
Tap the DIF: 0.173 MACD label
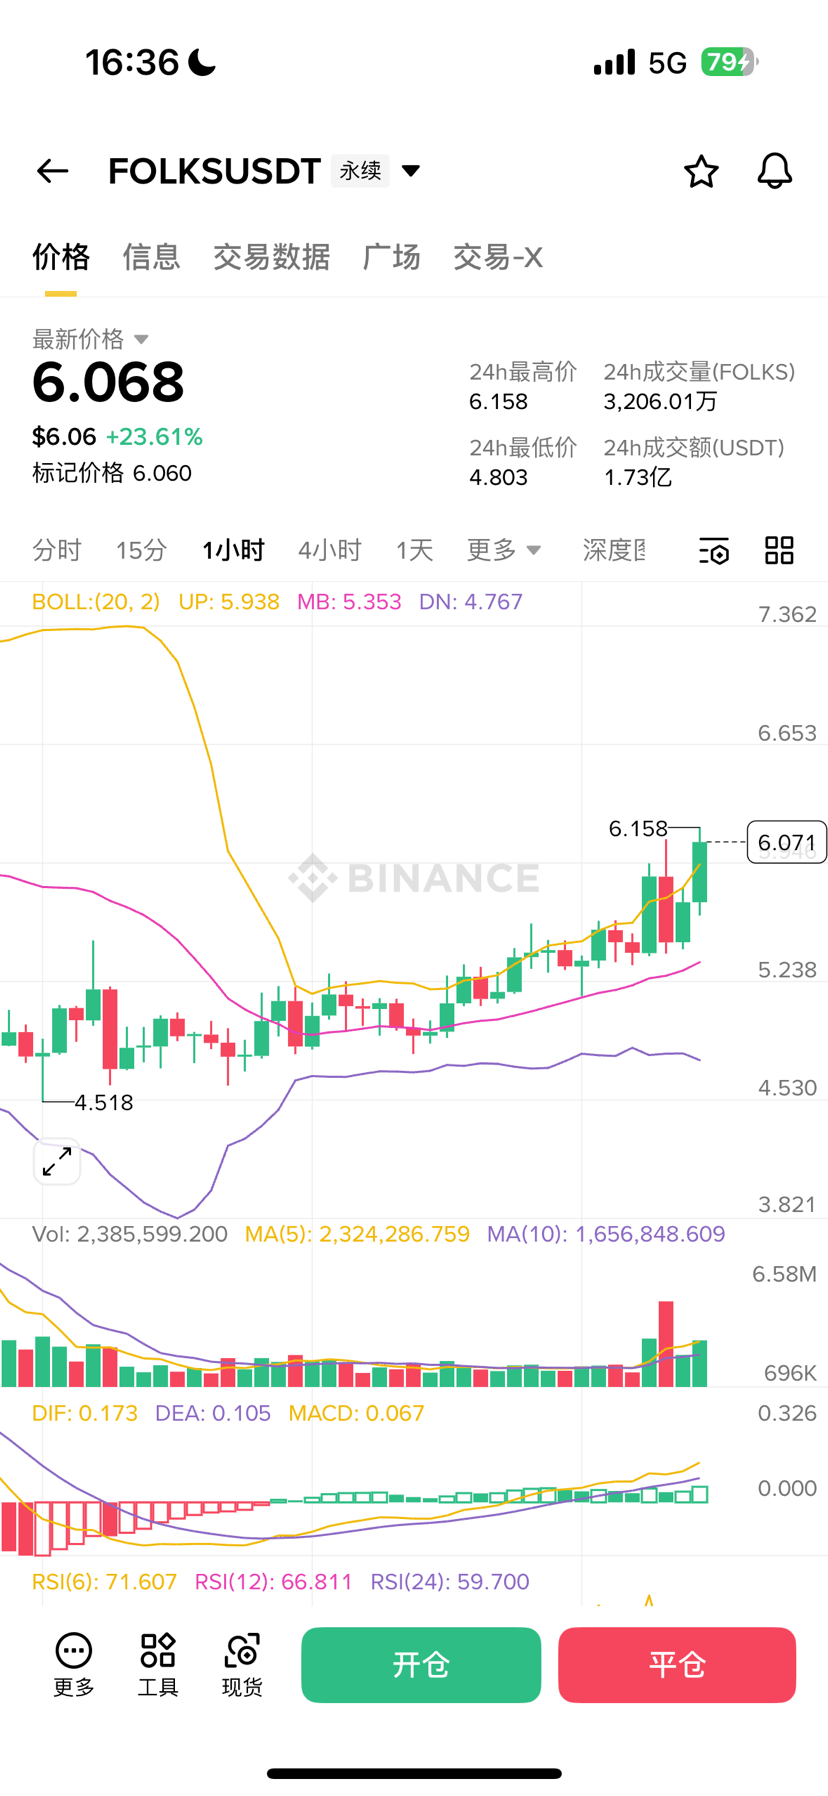(x=85, y=1413)
